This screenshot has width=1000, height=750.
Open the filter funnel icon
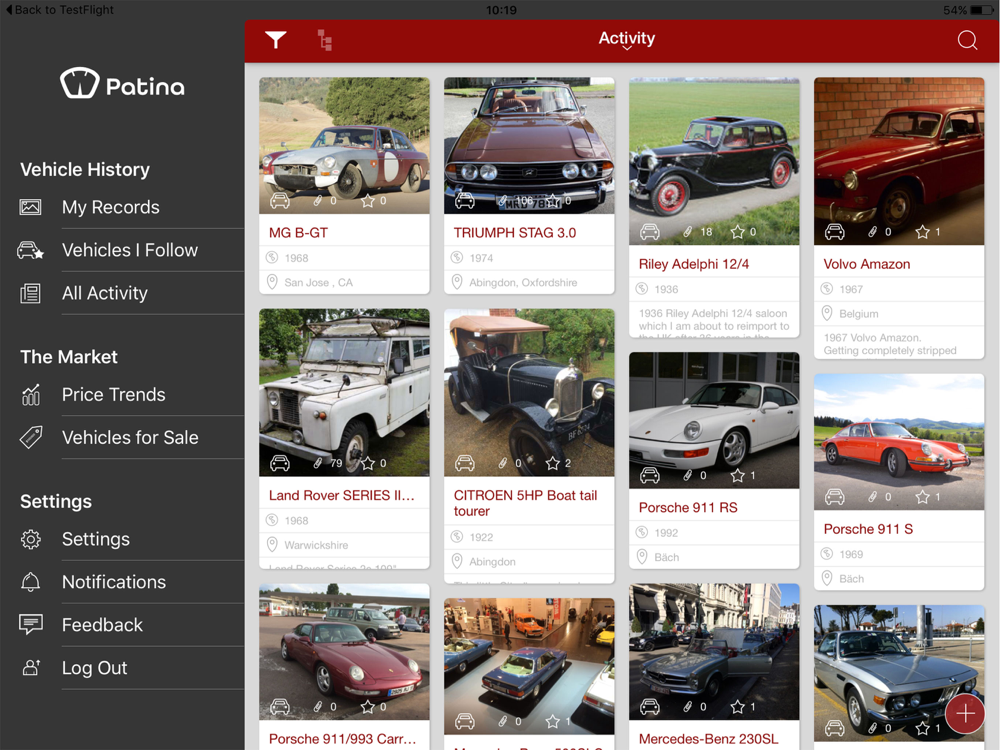(x=276, y=40)
